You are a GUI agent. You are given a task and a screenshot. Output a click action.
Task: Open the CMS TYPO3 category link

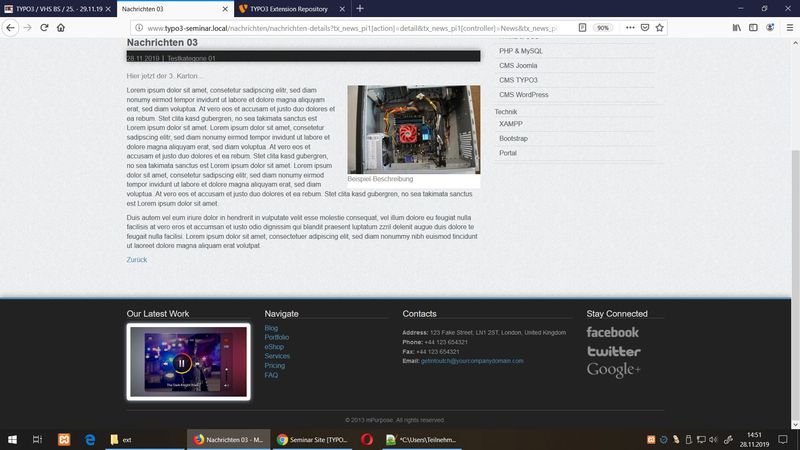(x=519, y=80)
